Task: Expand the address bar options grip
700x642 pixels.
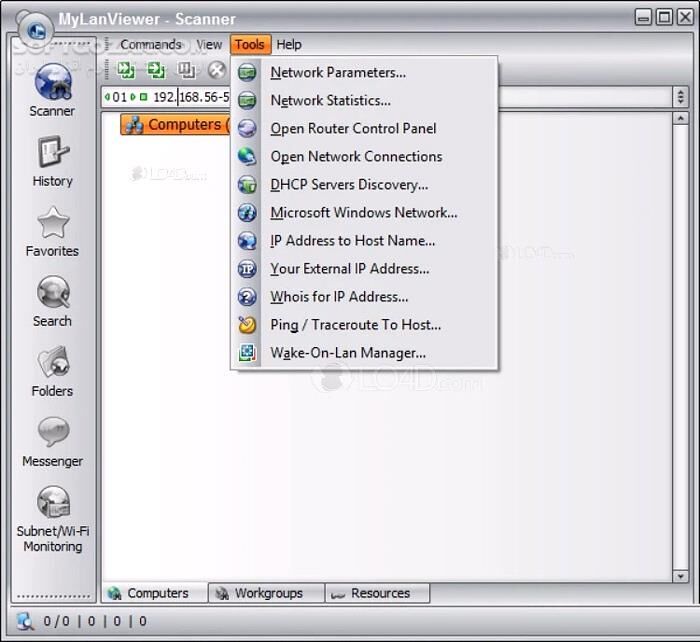Action: coord(680,96)
